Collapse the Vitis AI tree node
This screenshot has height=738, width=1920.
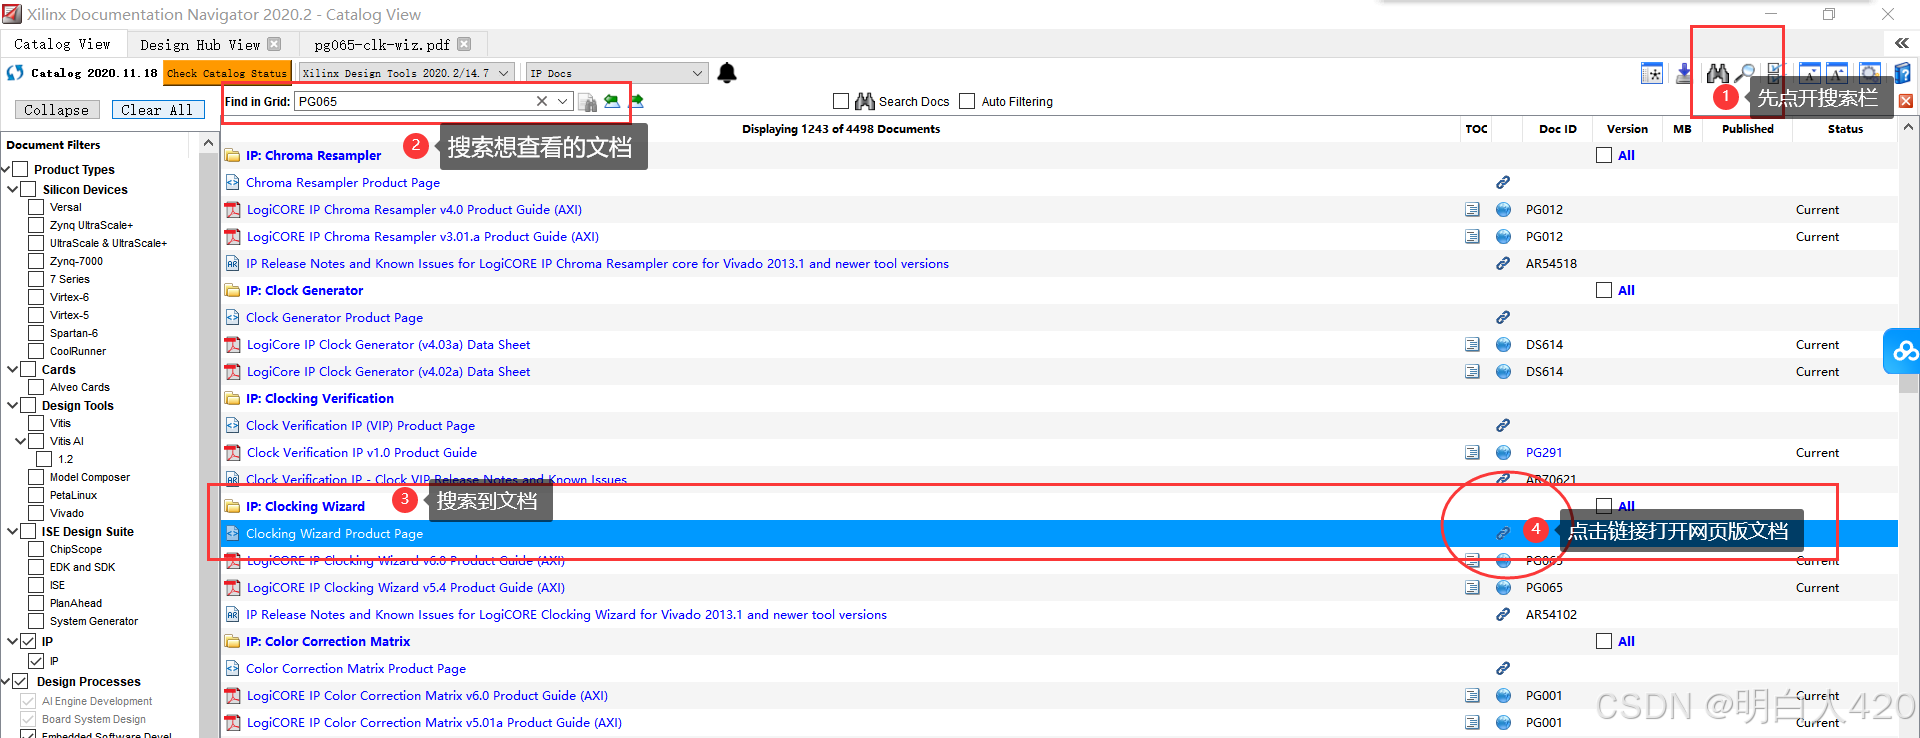tap(20, 441)
